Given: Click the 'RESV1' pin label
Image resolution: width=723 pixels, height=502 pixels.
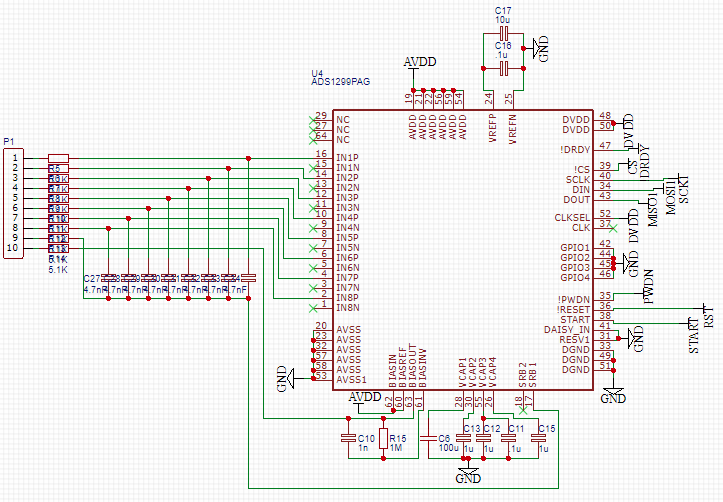Looking at the screenshot, I should coord(575,340).
